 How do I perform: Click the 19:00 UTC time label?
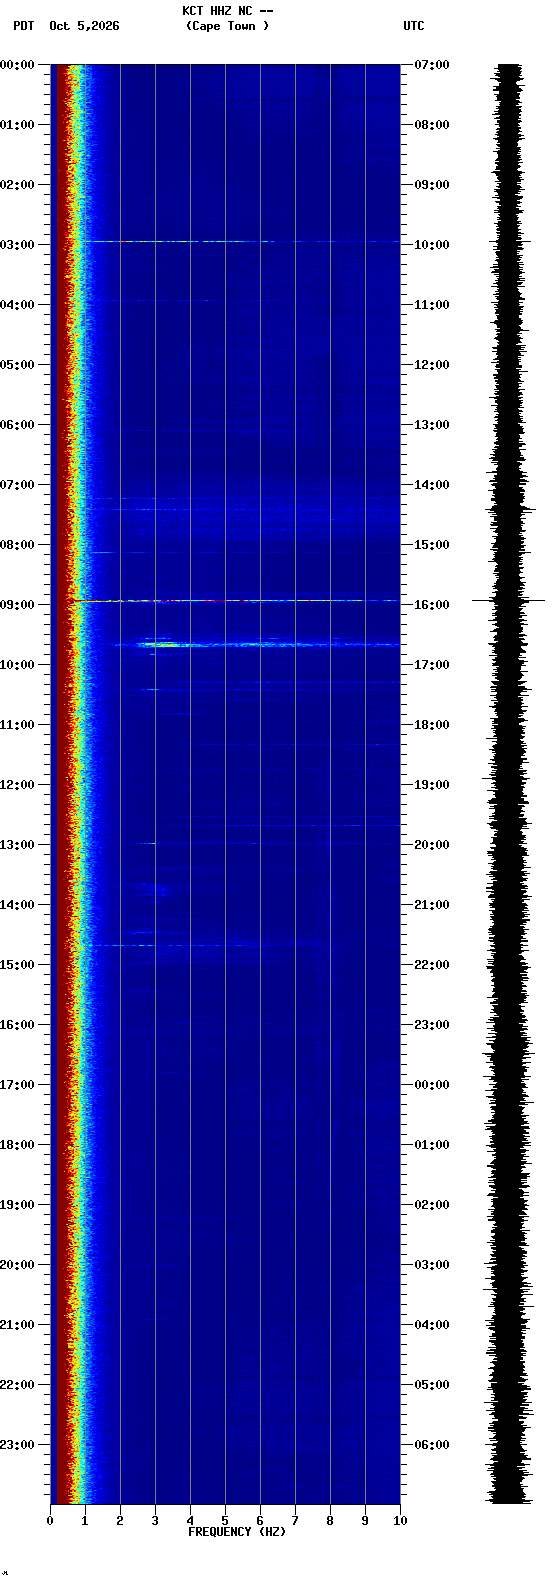click(x=432, y=785)
